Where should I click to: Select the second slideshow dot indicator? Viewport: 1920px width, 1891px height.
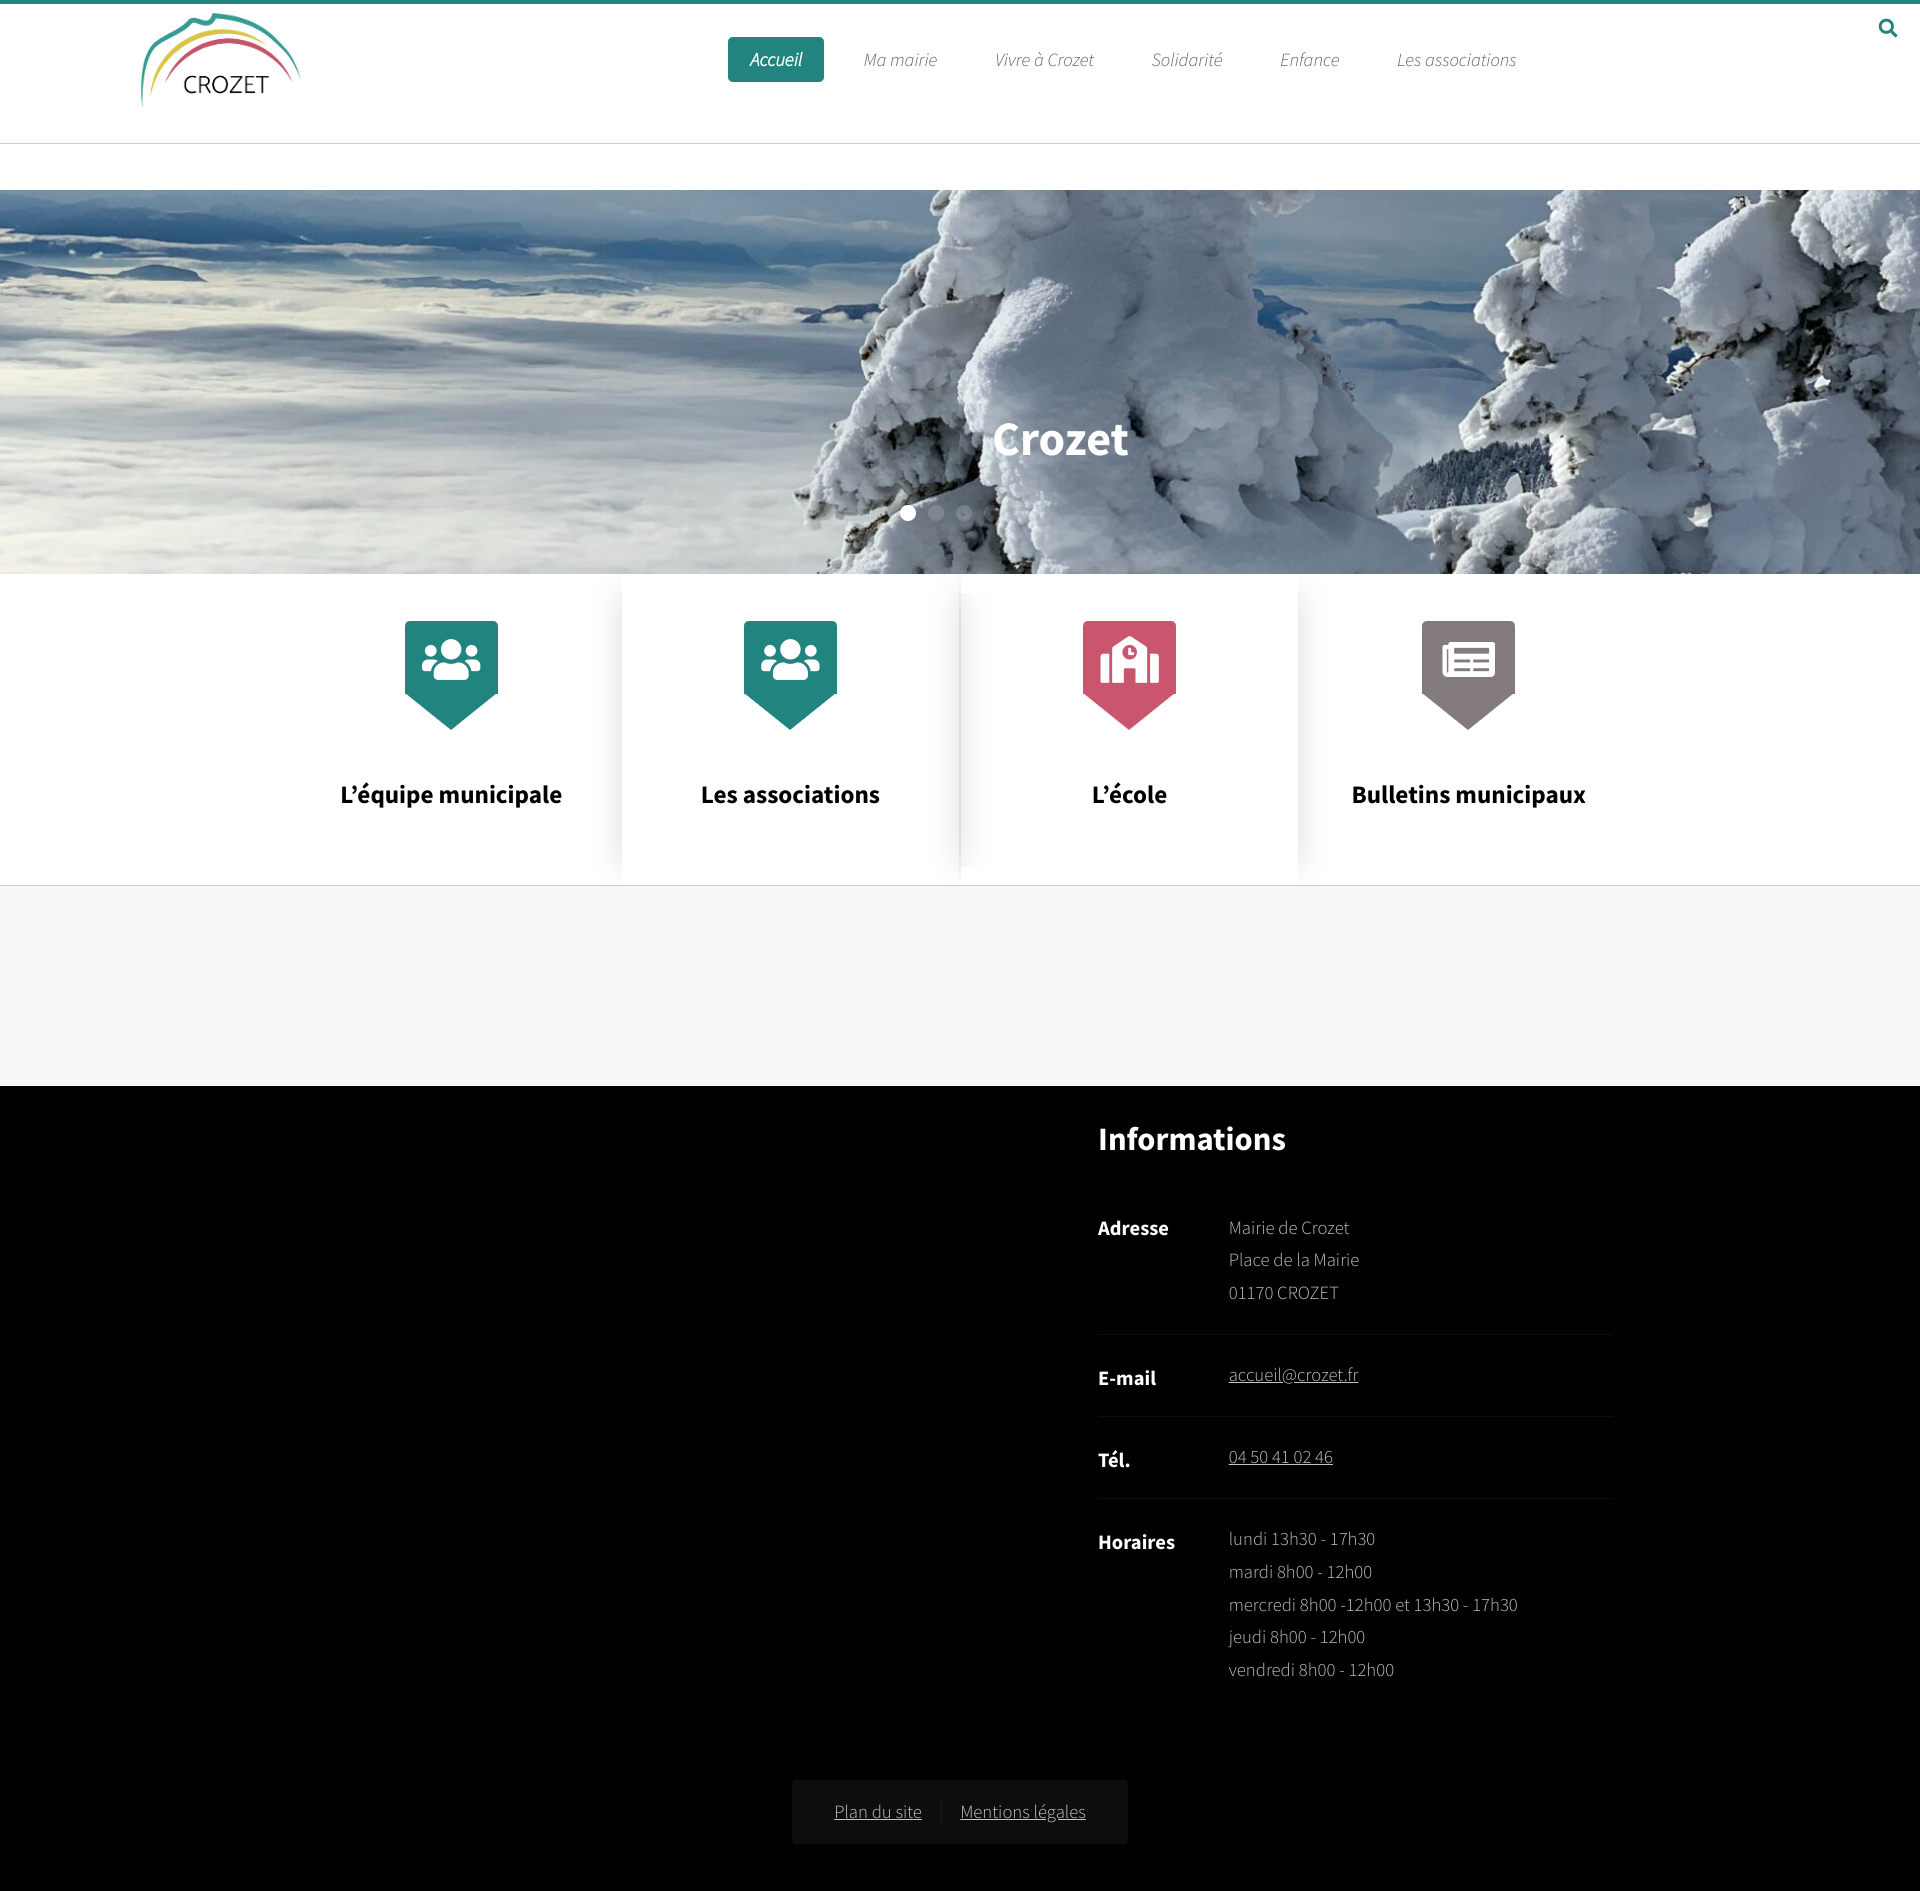(x=936, y=513)
